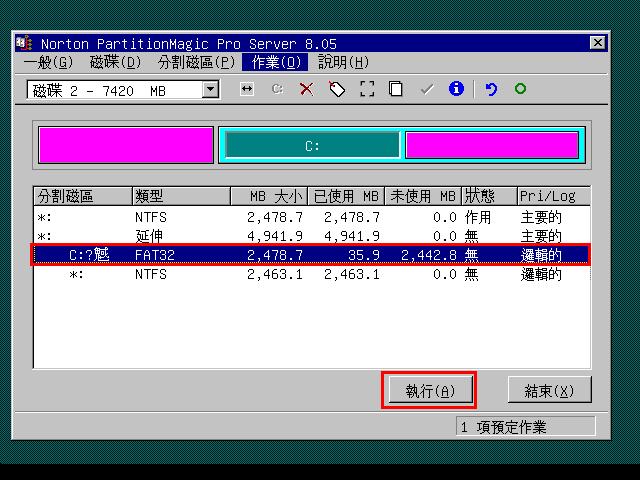Click the 未使用 MB column header
Screen dimensions: 640x480
(423, 196)
